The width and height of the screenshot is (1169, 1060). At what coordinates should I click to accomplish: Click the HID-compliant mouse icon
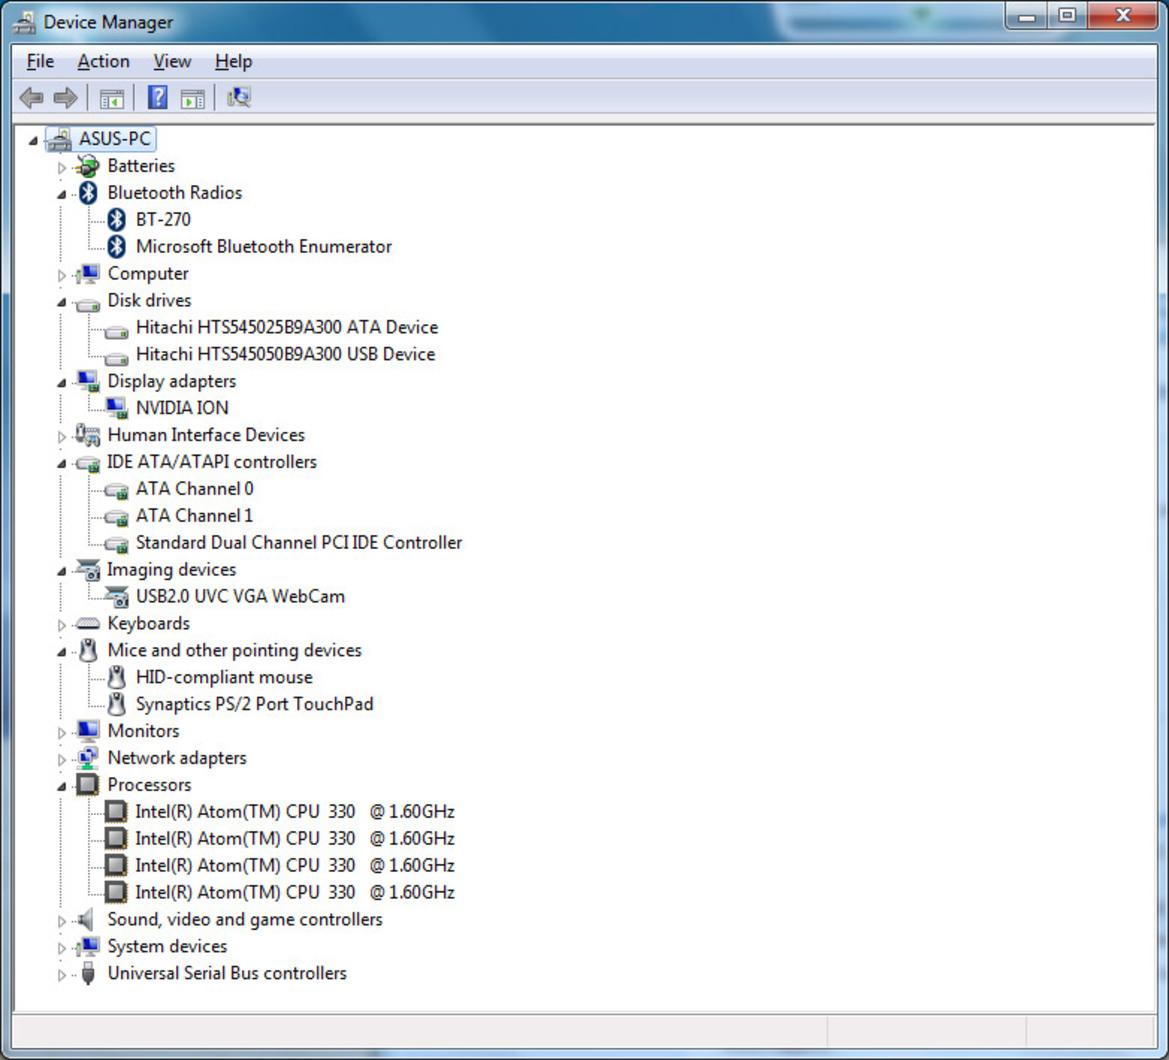pos(116,677)
